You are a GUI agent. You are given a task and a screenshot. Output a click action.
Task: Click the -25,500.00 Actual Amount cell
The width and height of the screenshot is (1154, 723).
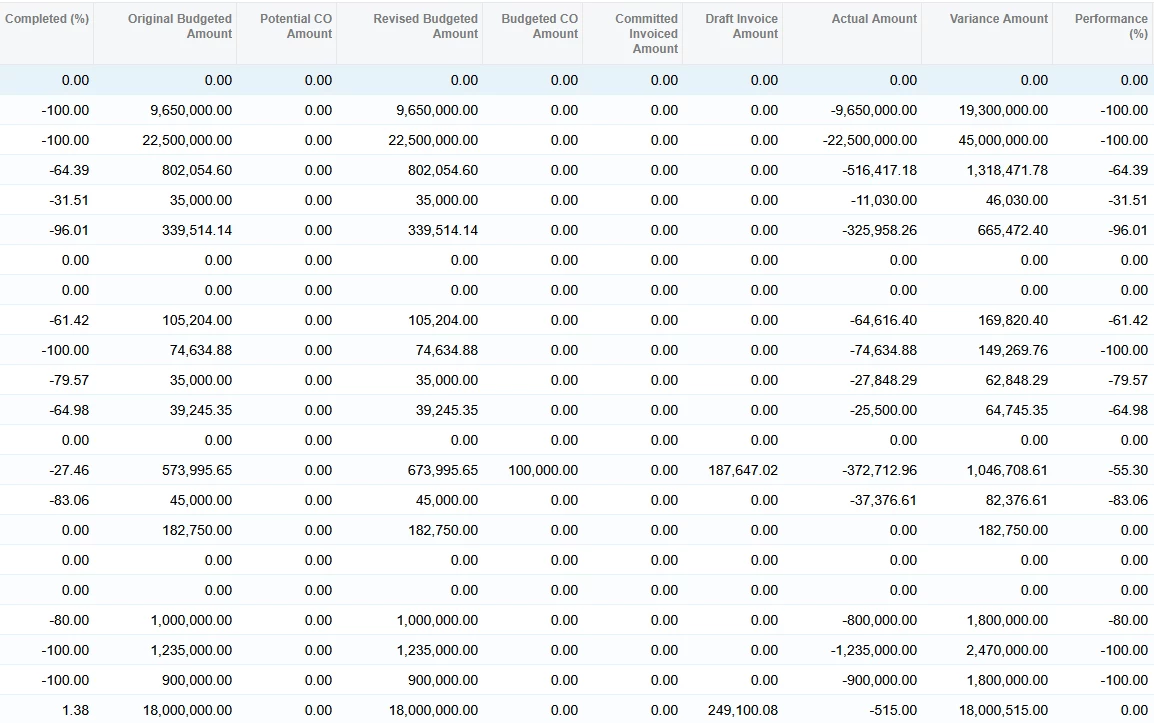[883, 411]
